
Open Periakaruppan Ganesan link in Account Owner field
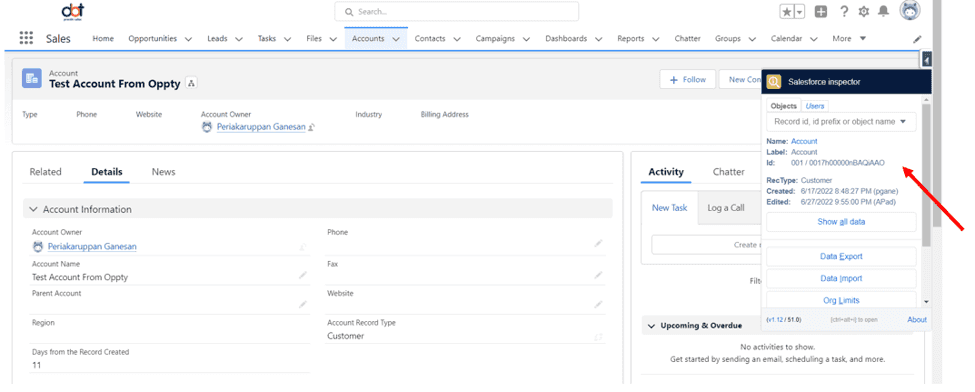pyautogui.click(x=92, y=246)
